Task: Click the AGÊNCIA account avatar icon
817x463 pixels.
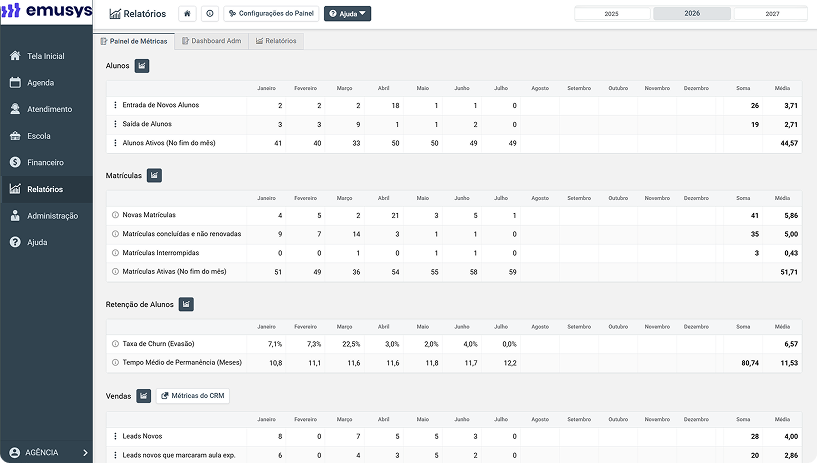Action: click(x=15, y=453)
